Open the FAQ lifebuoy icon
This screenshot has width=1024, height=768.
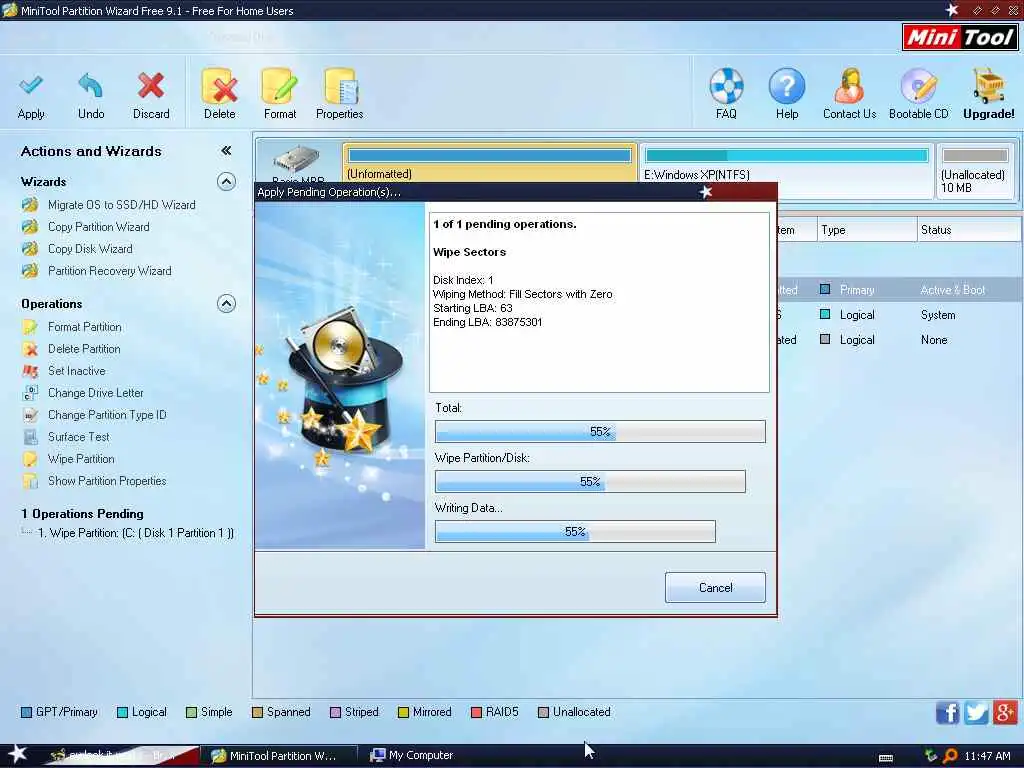coord(726,86)
